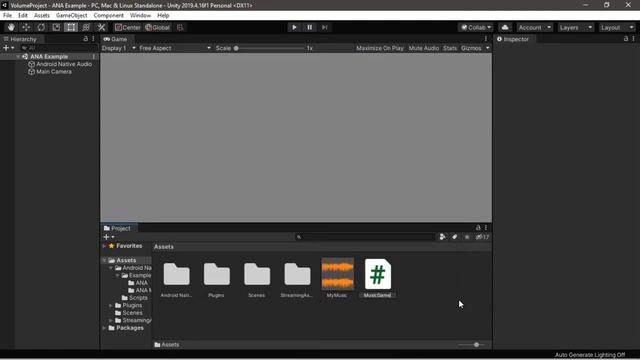Open the Help menu
640x360 pixels.
[163, 16]
